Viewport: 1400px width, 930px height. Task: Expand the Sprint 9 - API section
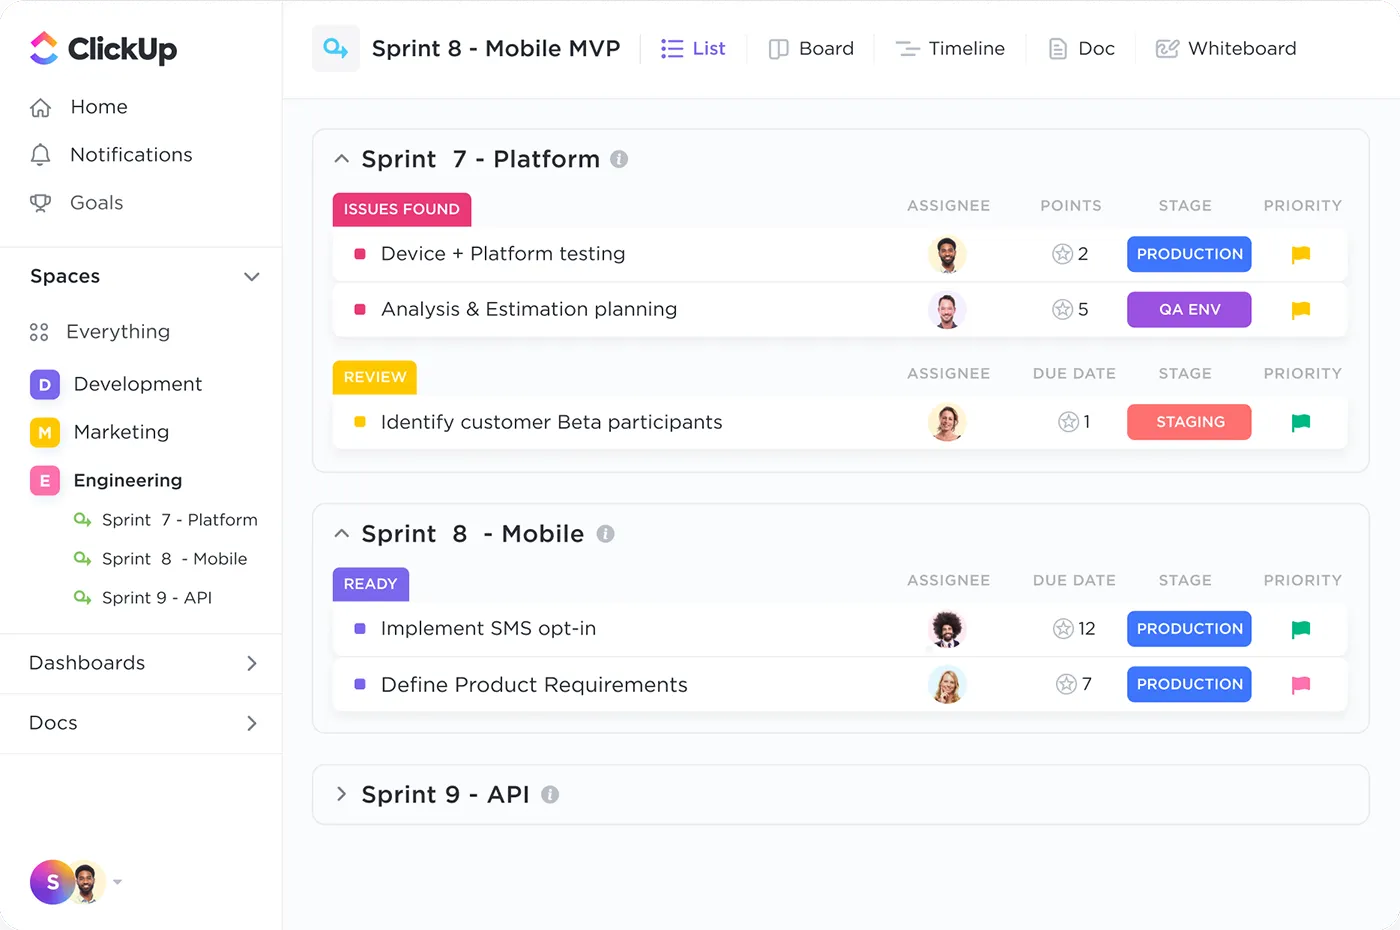(x=341, y=794)
